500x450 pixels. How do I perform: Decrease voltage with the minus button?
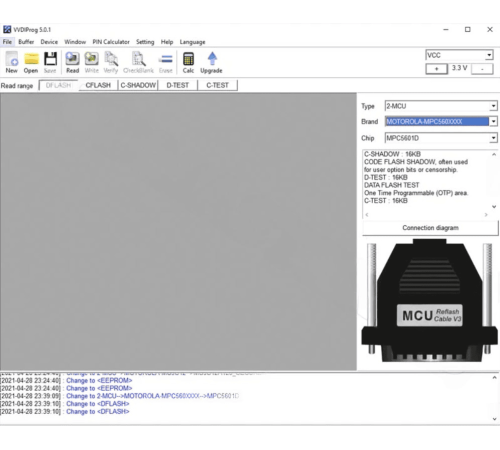coord(482,69)
